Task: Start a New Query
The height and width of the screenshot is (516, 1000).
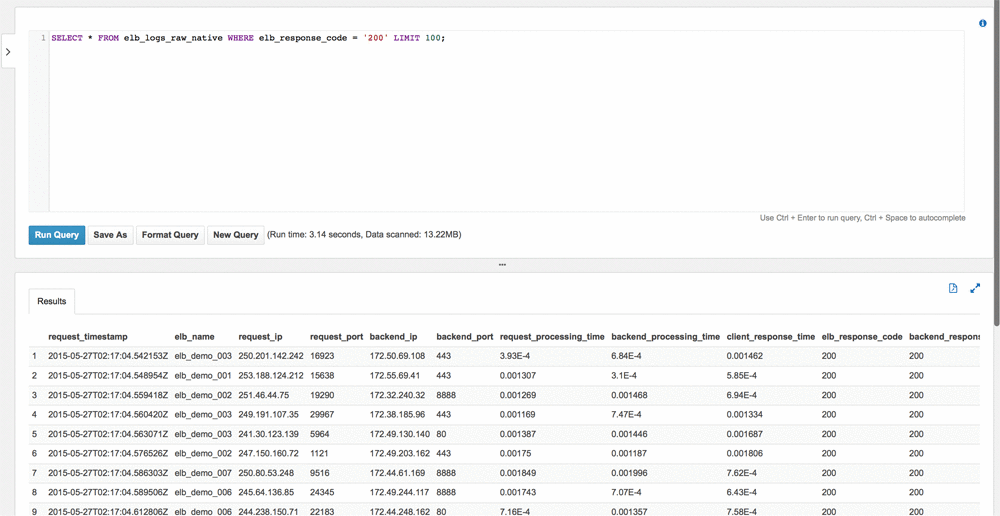Action: pos(235,235)
